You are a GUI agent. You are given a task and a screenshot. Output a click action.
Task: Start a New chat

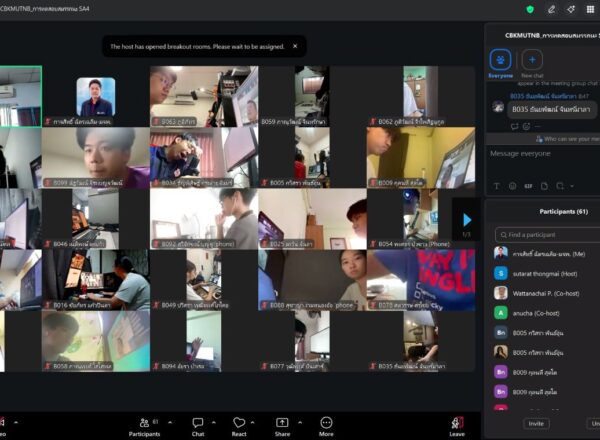(532, 60)
